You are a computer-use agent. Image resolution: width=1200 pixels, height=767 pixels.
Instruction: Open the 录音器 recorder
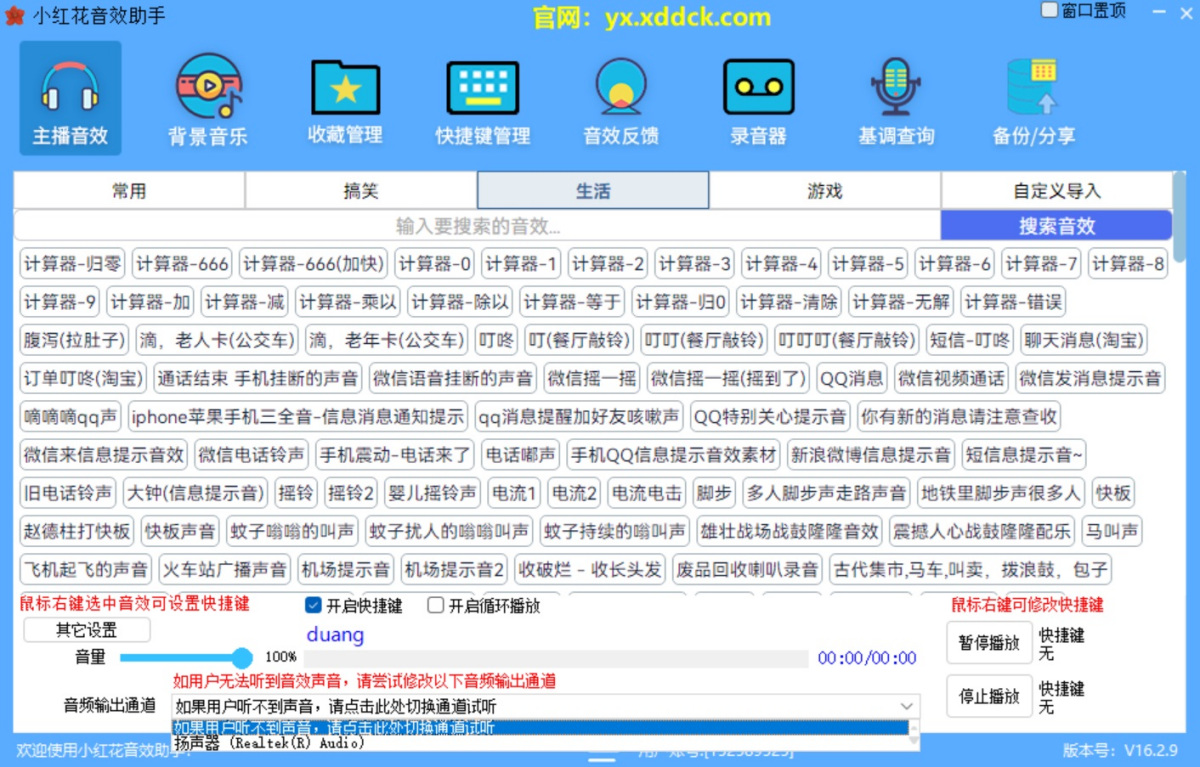[x=757, y=98]
